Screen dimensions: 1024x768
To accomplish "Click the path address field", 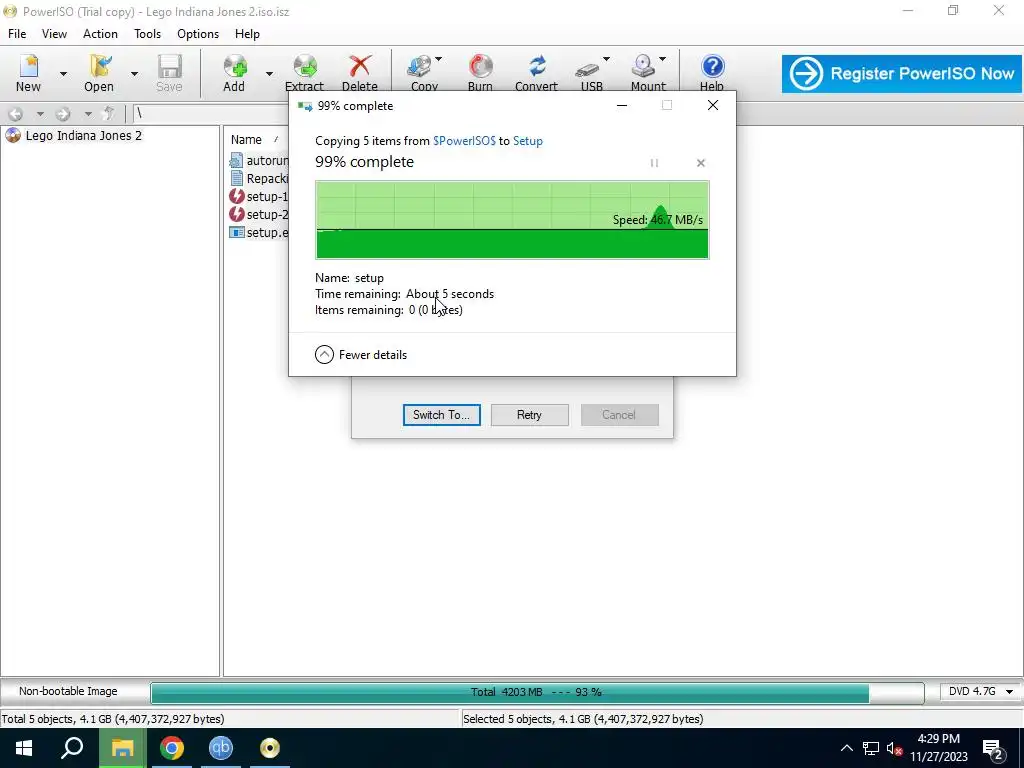I will (x=210, y=114).
